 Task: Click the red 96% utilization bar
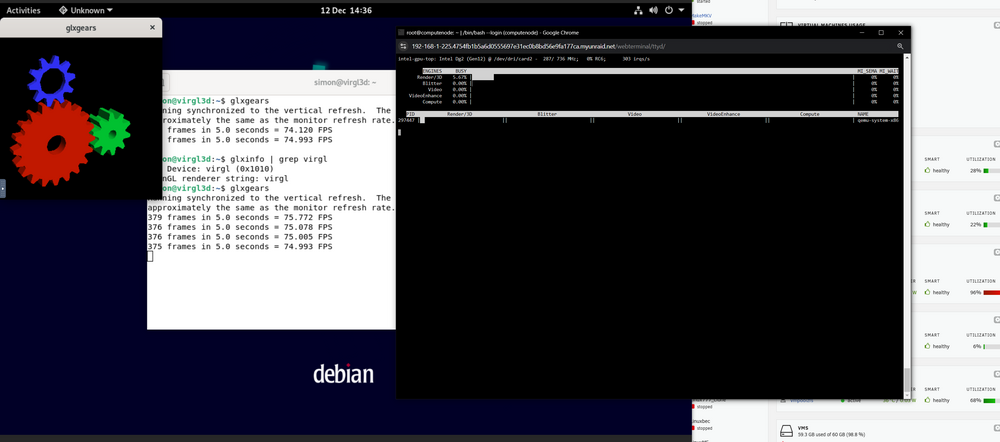coord(992,293)
